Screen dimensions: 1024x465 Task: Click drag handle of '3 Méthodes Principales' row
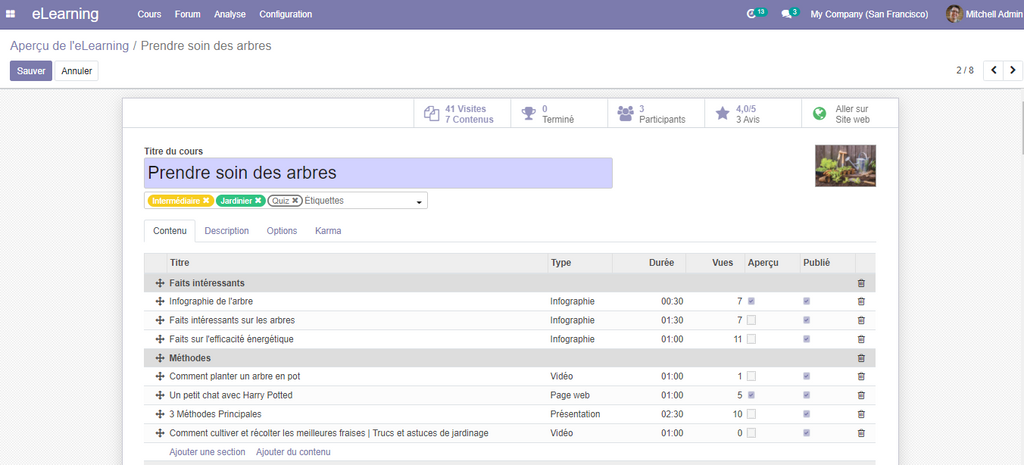[x=159, y=414]
